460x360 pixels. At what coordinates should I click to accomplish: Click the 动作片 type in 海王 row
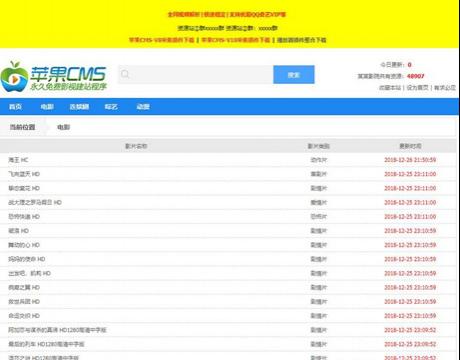[x=319, y=160]
